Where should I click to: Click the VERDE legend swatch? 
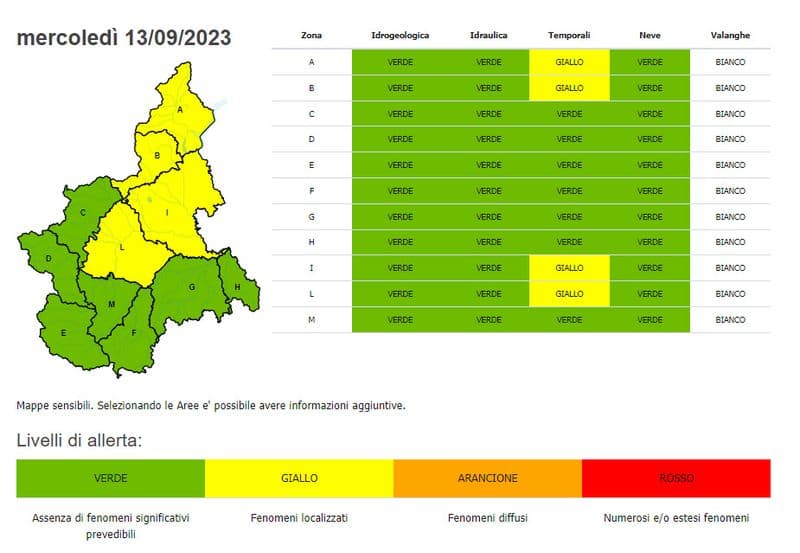[x=110, y=478]
